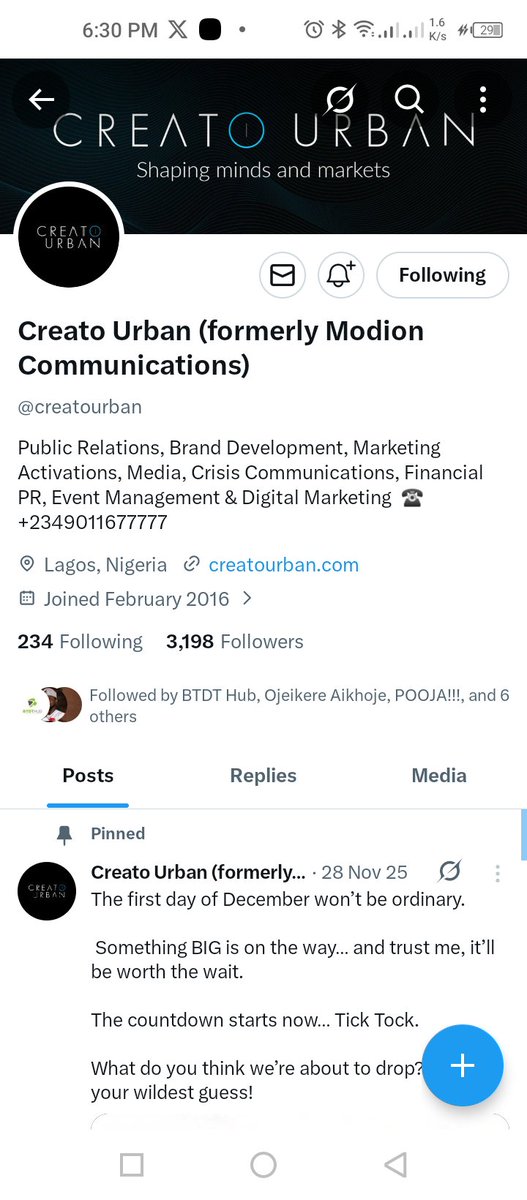Switch to the Media tab
The height and width of the screenshot is (1200, 527).
tap(439, 775)
